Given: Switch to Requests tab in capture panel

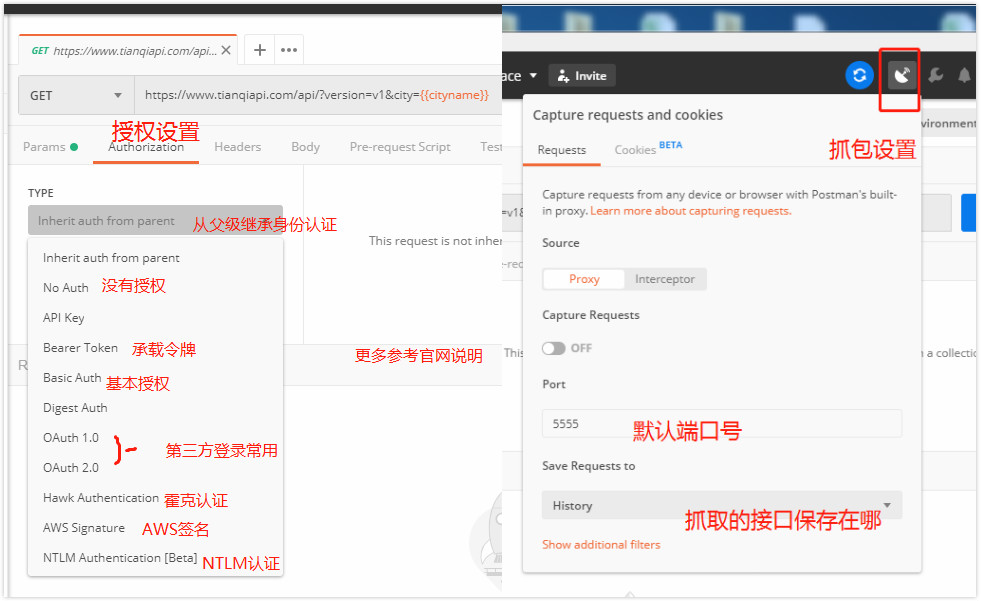Looking at the screenshot, I should coord(561,150).
